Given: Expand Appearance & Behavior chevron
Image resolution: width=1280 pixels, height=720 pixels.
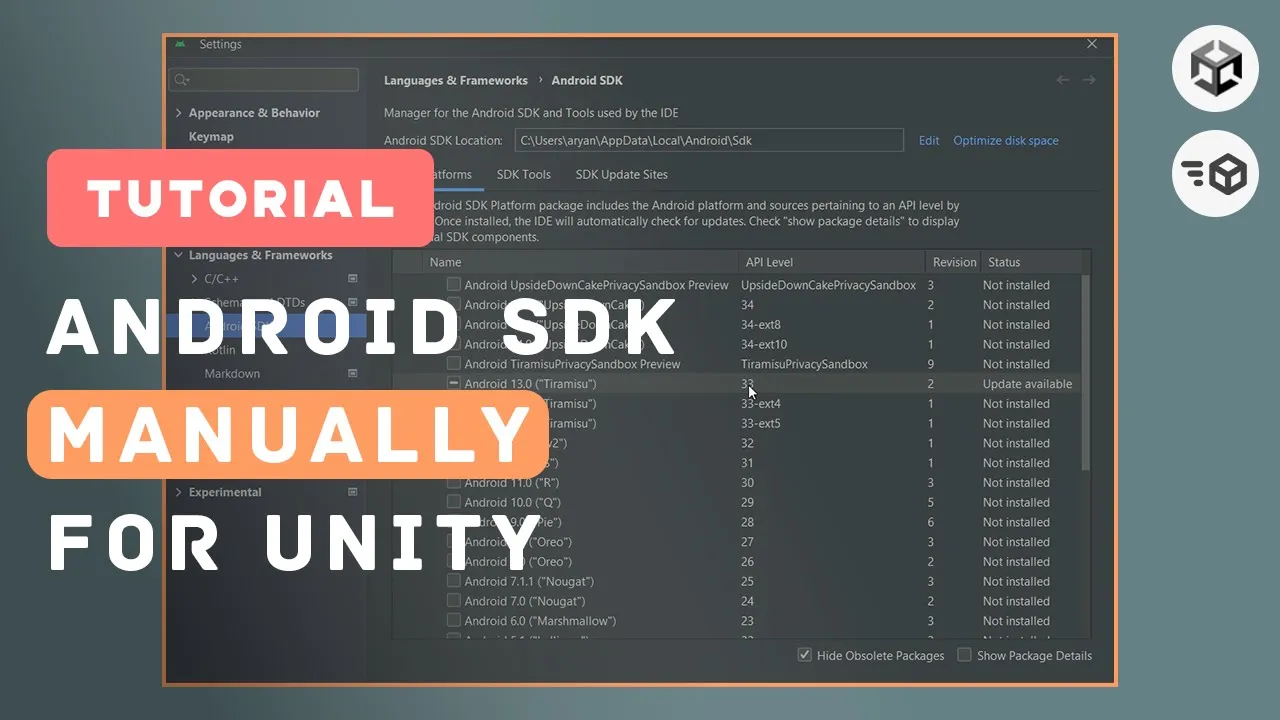Looking at the screenshot, I should click(179, 113).
